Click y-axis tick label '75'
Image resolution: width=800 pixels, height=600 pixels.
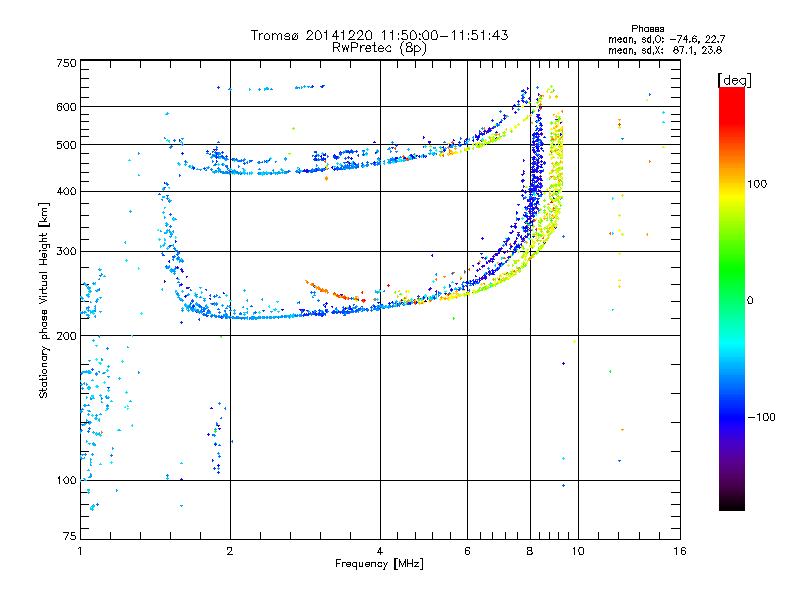[70, 536]
